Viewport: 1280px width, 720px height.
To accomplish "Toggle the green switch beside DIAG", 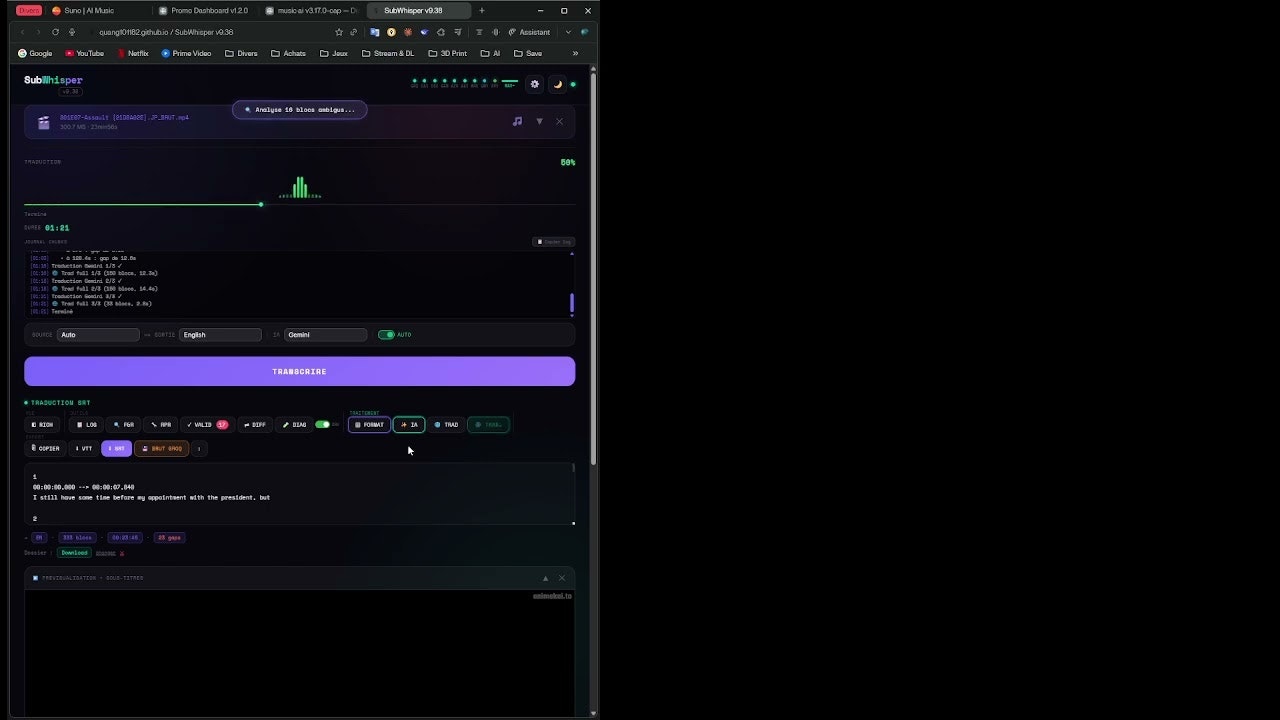I will pyautogui.click(x=323, y=424).
